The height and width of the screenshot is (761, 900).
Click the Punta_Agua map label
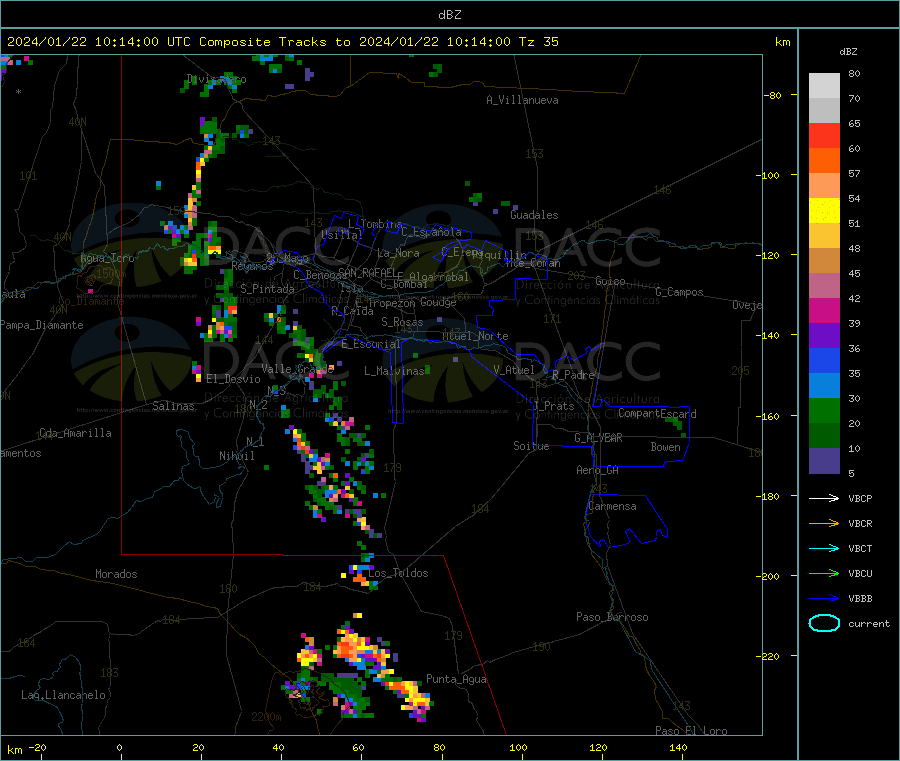click(456, 680)
